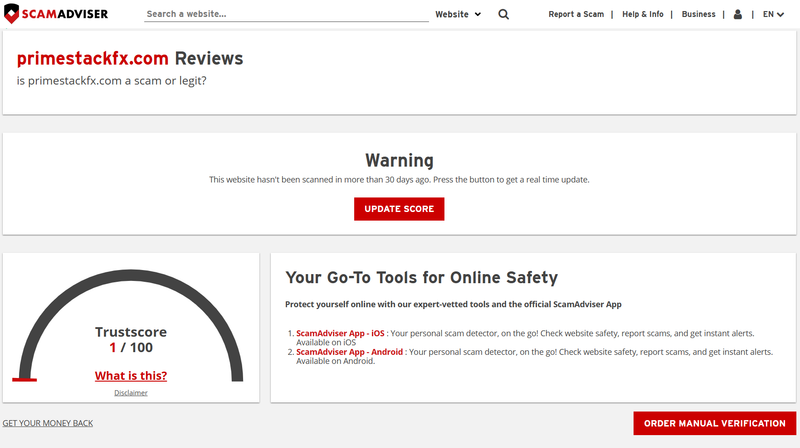
Task: Open Business menu item
Action: click(x=698, y=14)
